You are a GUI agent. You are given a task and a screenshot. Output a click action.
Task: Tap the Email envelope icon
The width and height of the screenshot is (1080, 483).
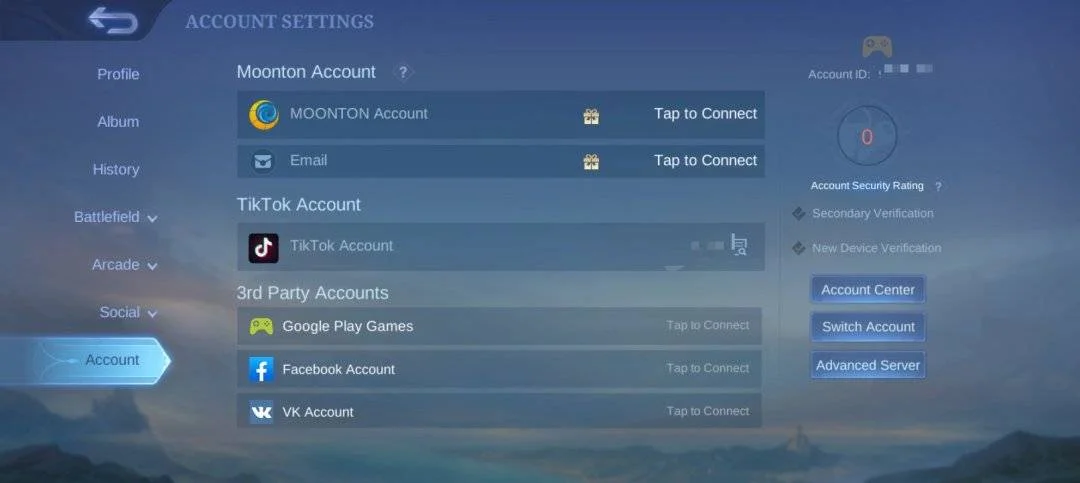(262, 161)
